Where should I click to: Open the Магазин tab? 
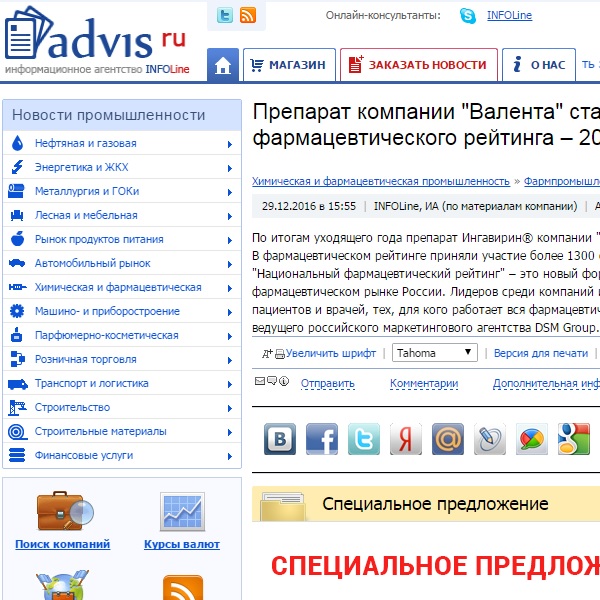[289, 65]
